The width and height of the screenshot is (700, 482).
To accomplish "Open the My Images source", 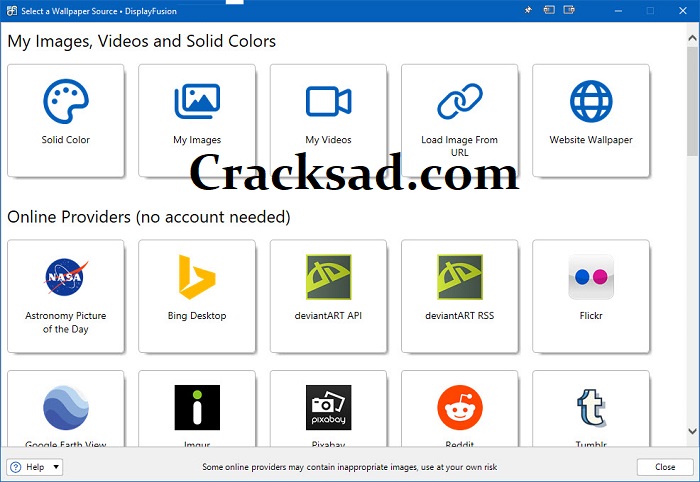I will click(197, 120).
